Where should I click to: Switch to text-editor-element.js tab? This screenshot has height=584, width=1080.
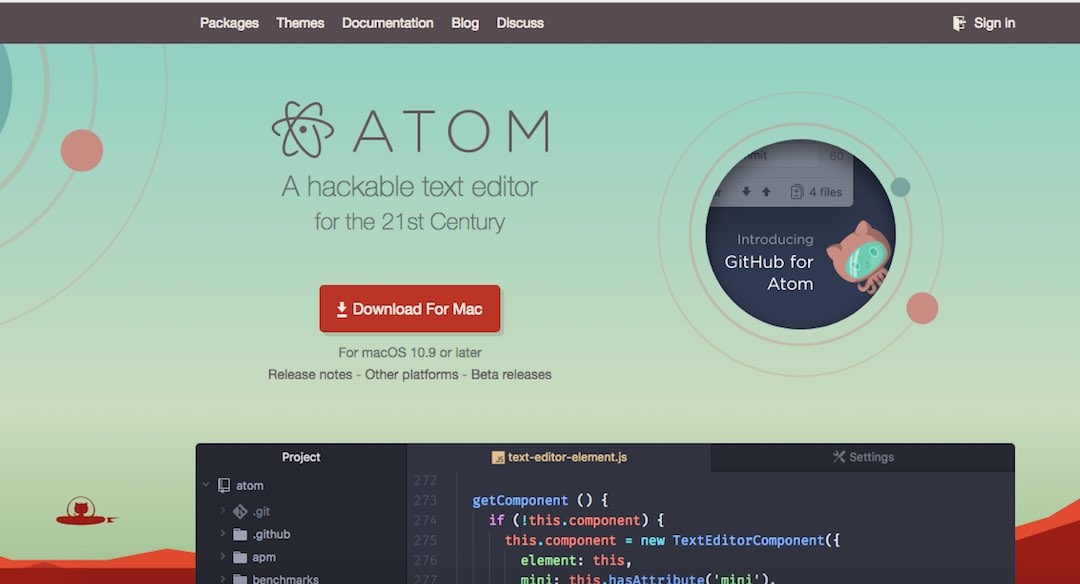point(559,457)
